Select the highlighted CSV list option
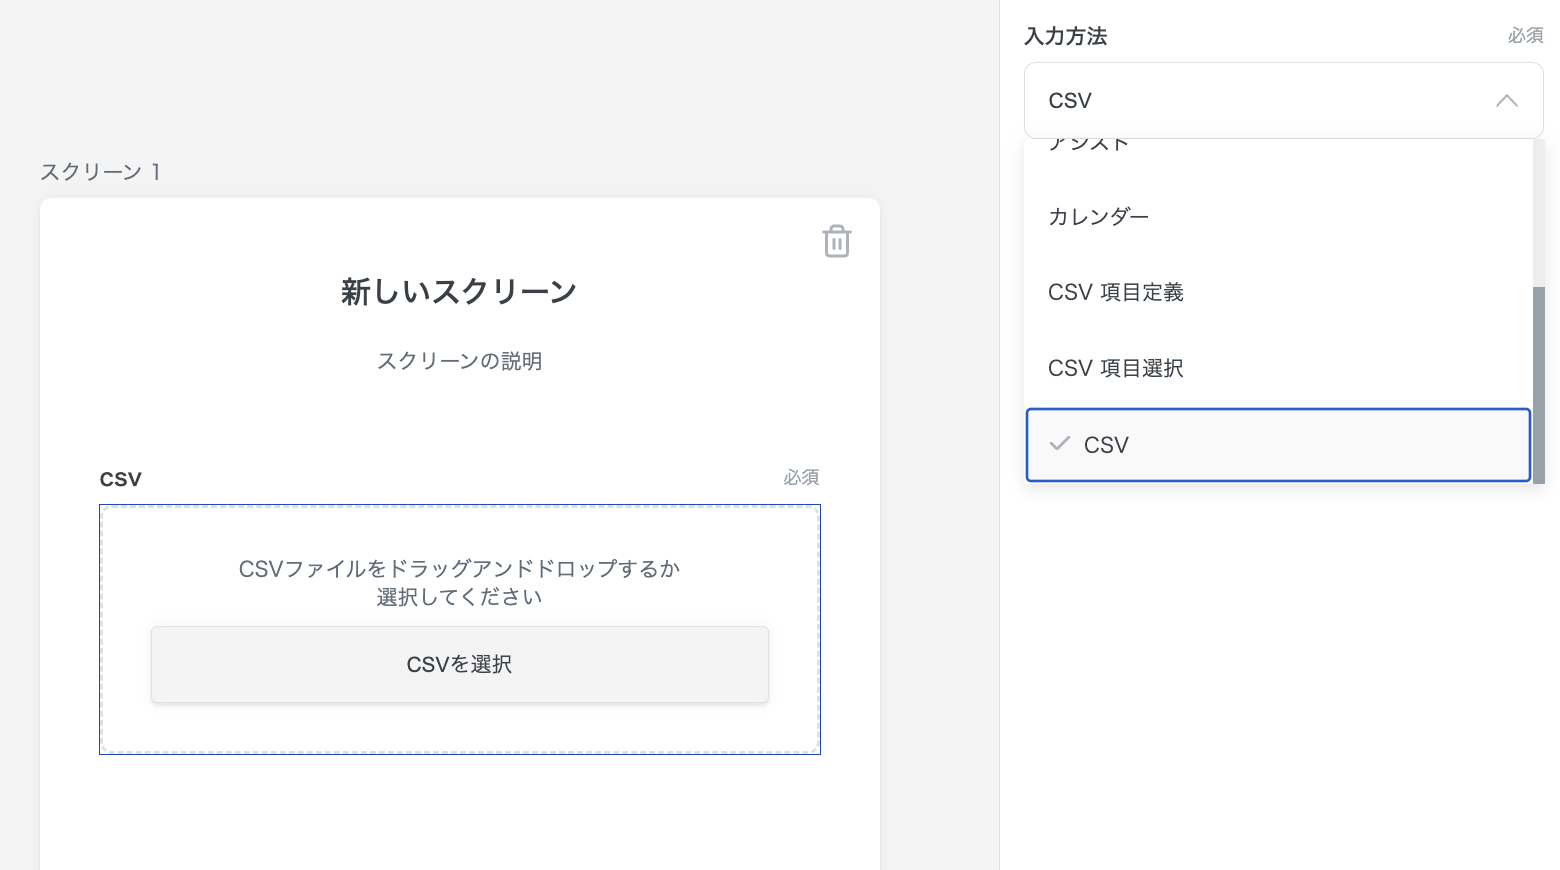 click(x=1277, y=445)
